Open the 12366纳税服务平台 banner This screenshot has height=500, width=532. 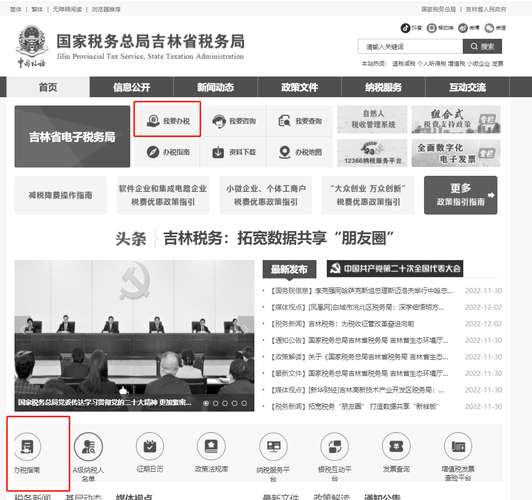pos(372,153)
